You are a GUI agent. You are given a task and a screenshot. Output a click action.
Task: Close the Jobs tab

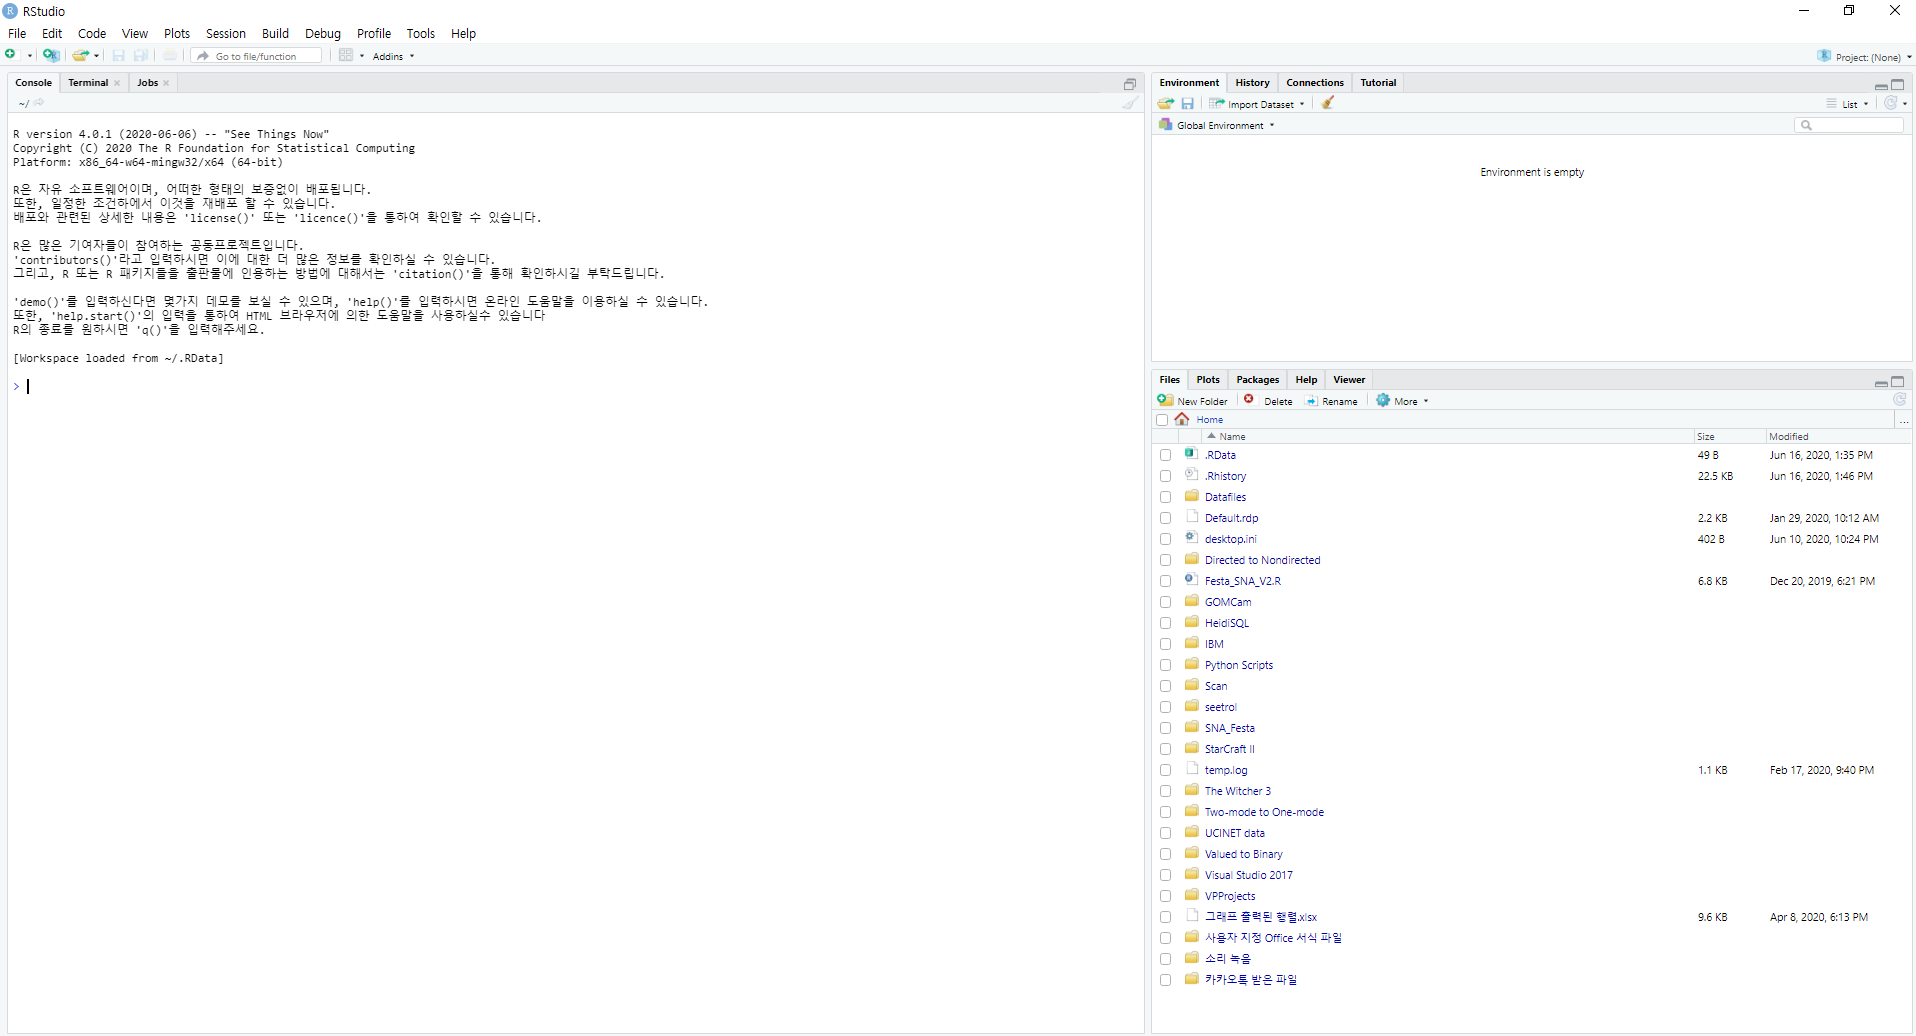point(166,83)
